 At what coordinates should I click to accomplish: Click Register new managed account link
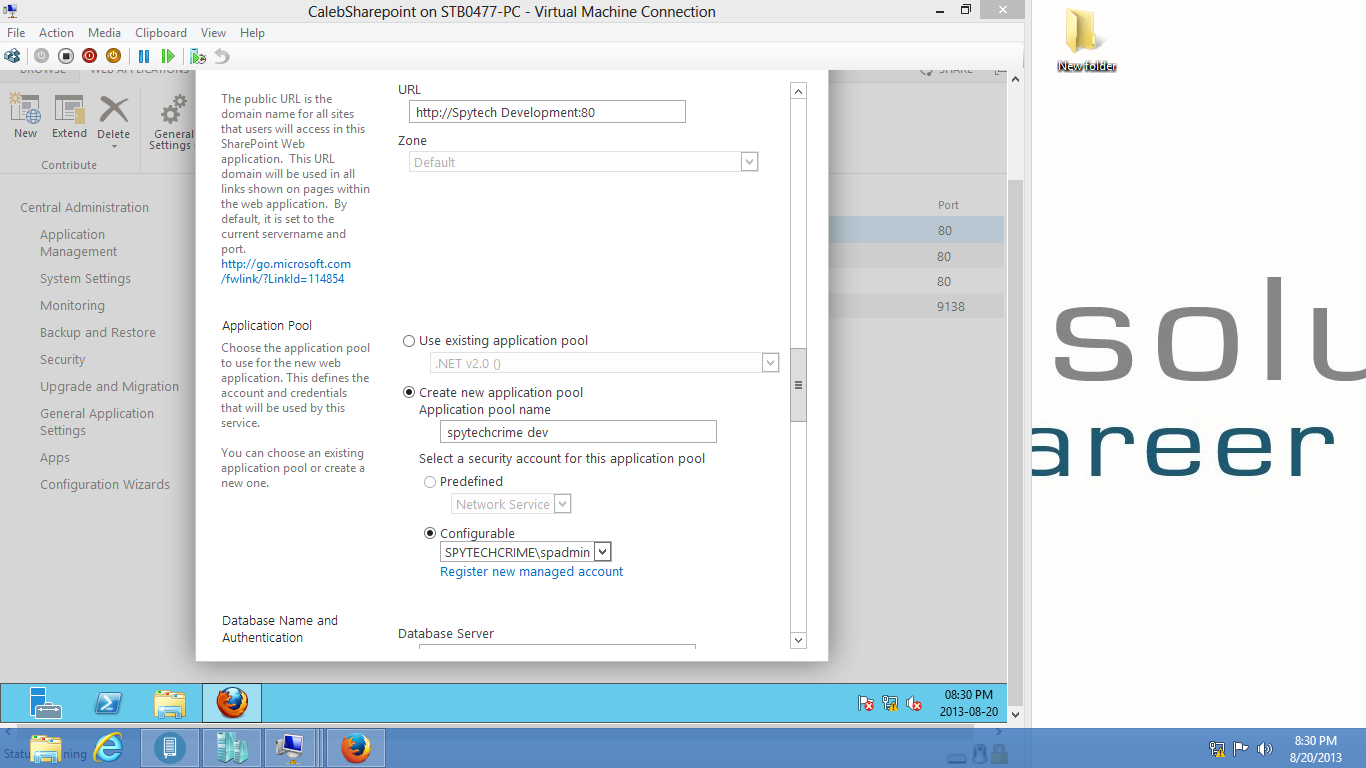point(531,572)
